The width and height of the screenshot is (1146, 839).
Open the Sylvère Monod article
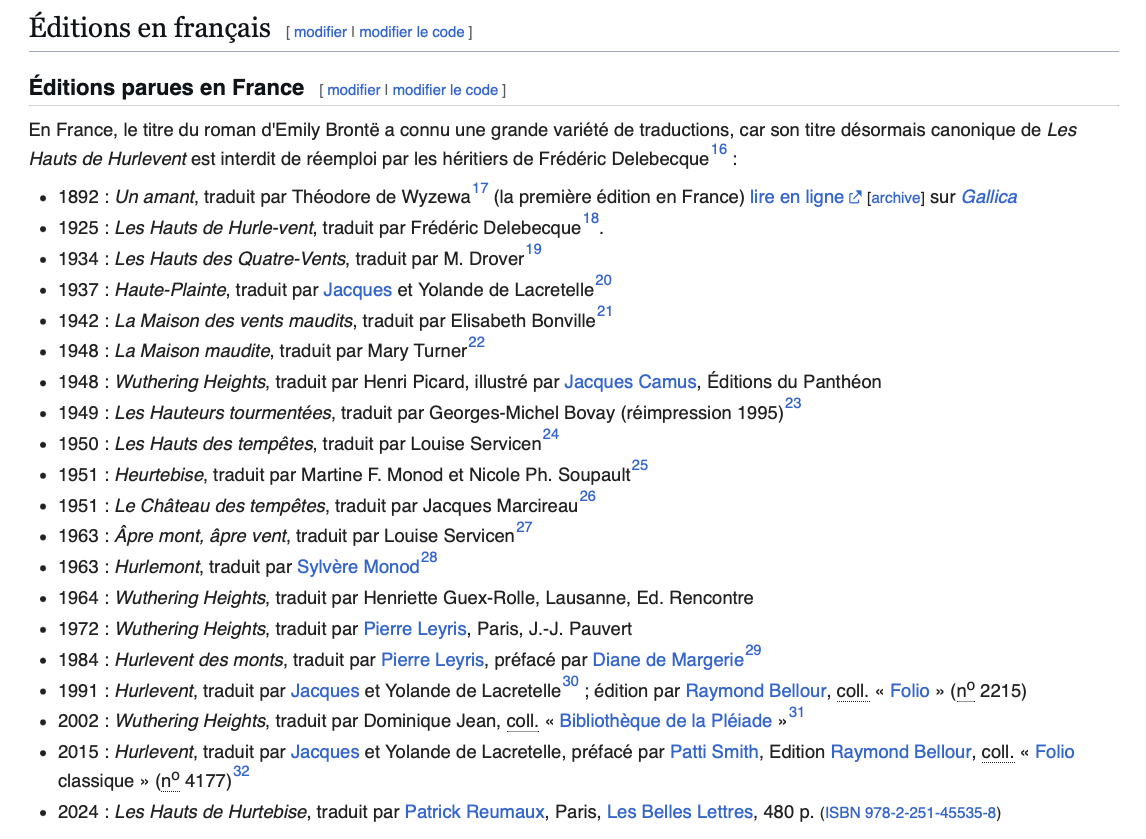(358, 567)
